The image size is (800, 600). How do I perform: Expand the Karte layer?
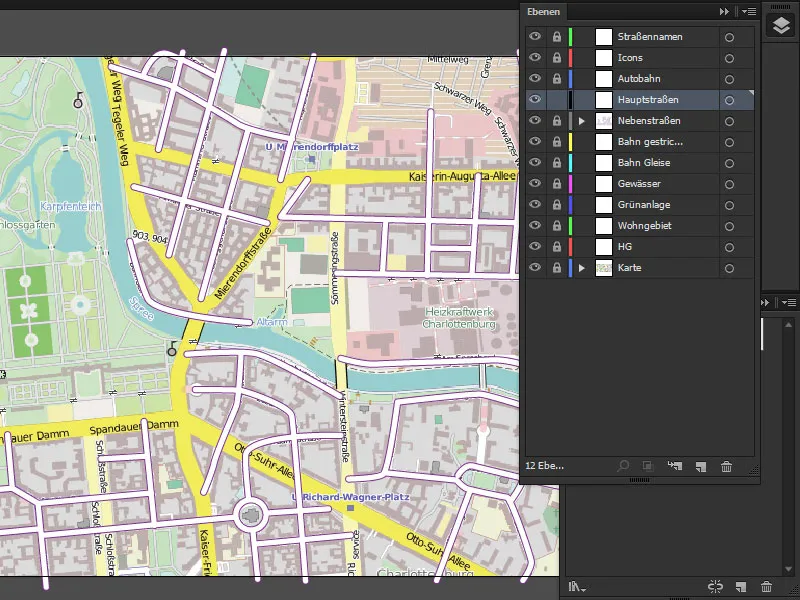582,268
